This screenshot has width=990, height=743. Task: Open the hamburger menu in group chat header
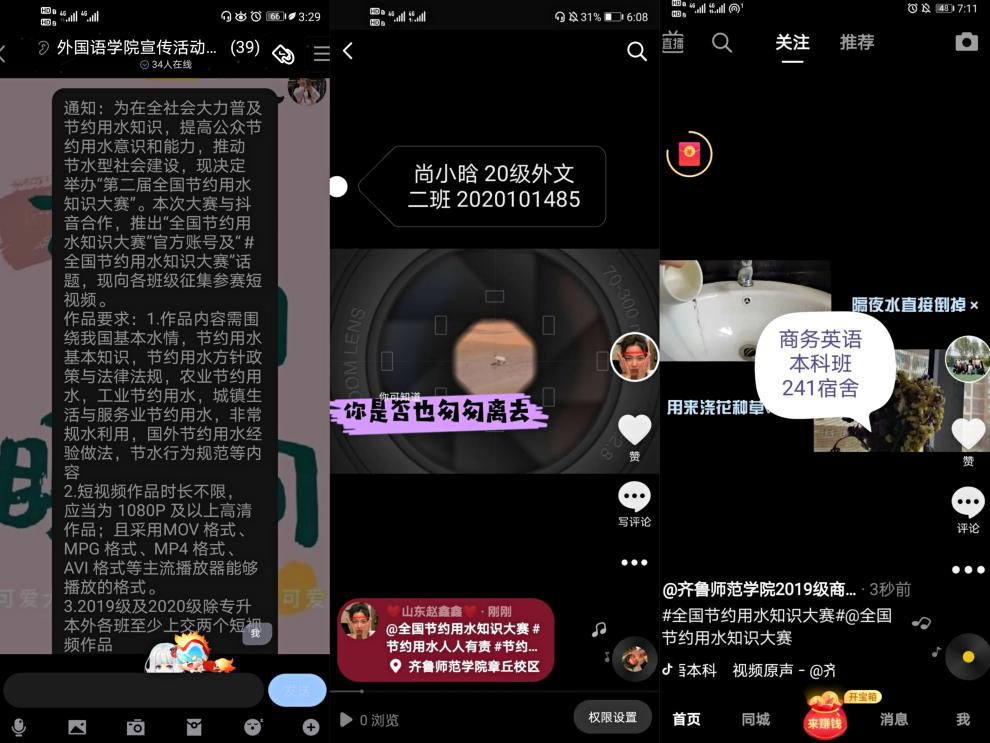[320, 54]
